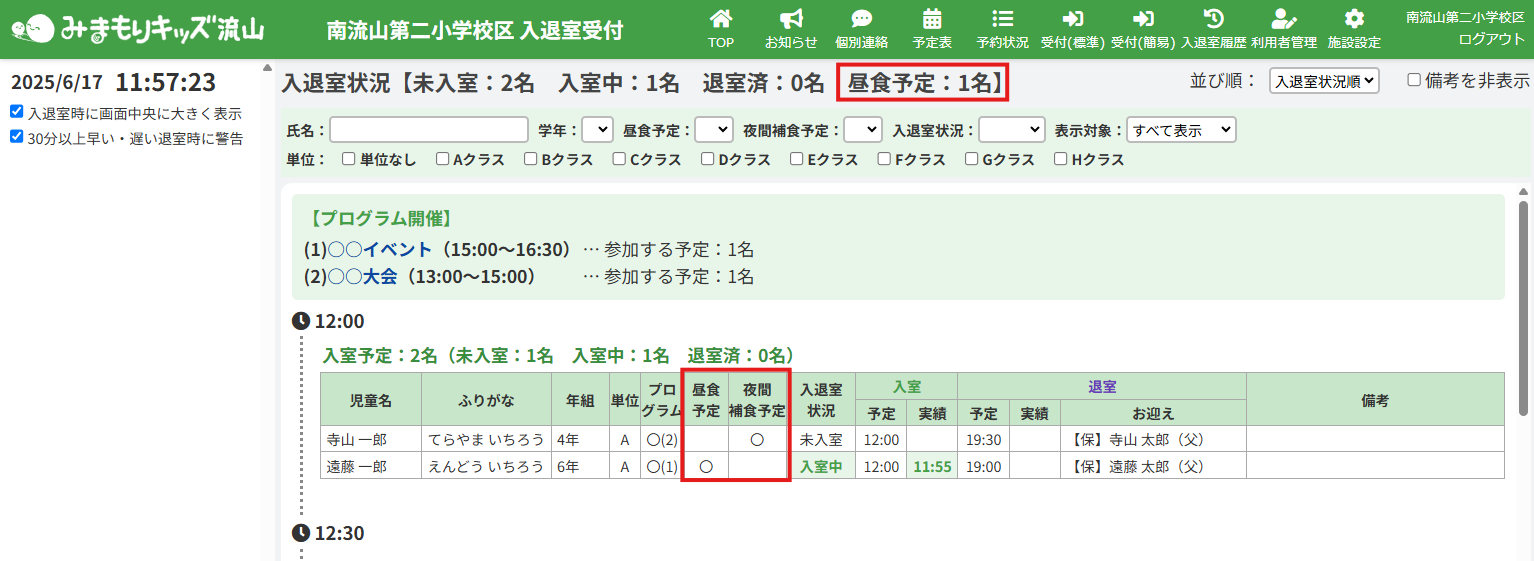
Task: Open 受付(簡易) menu item
Action: pyautogui.click(x=1143, y=28)
